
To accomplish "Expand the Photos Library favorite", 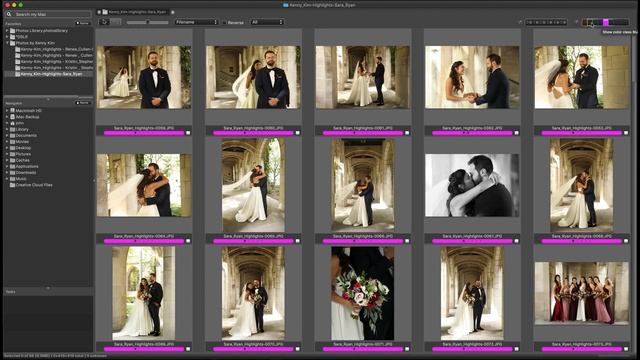I will [x=7, y=31].
